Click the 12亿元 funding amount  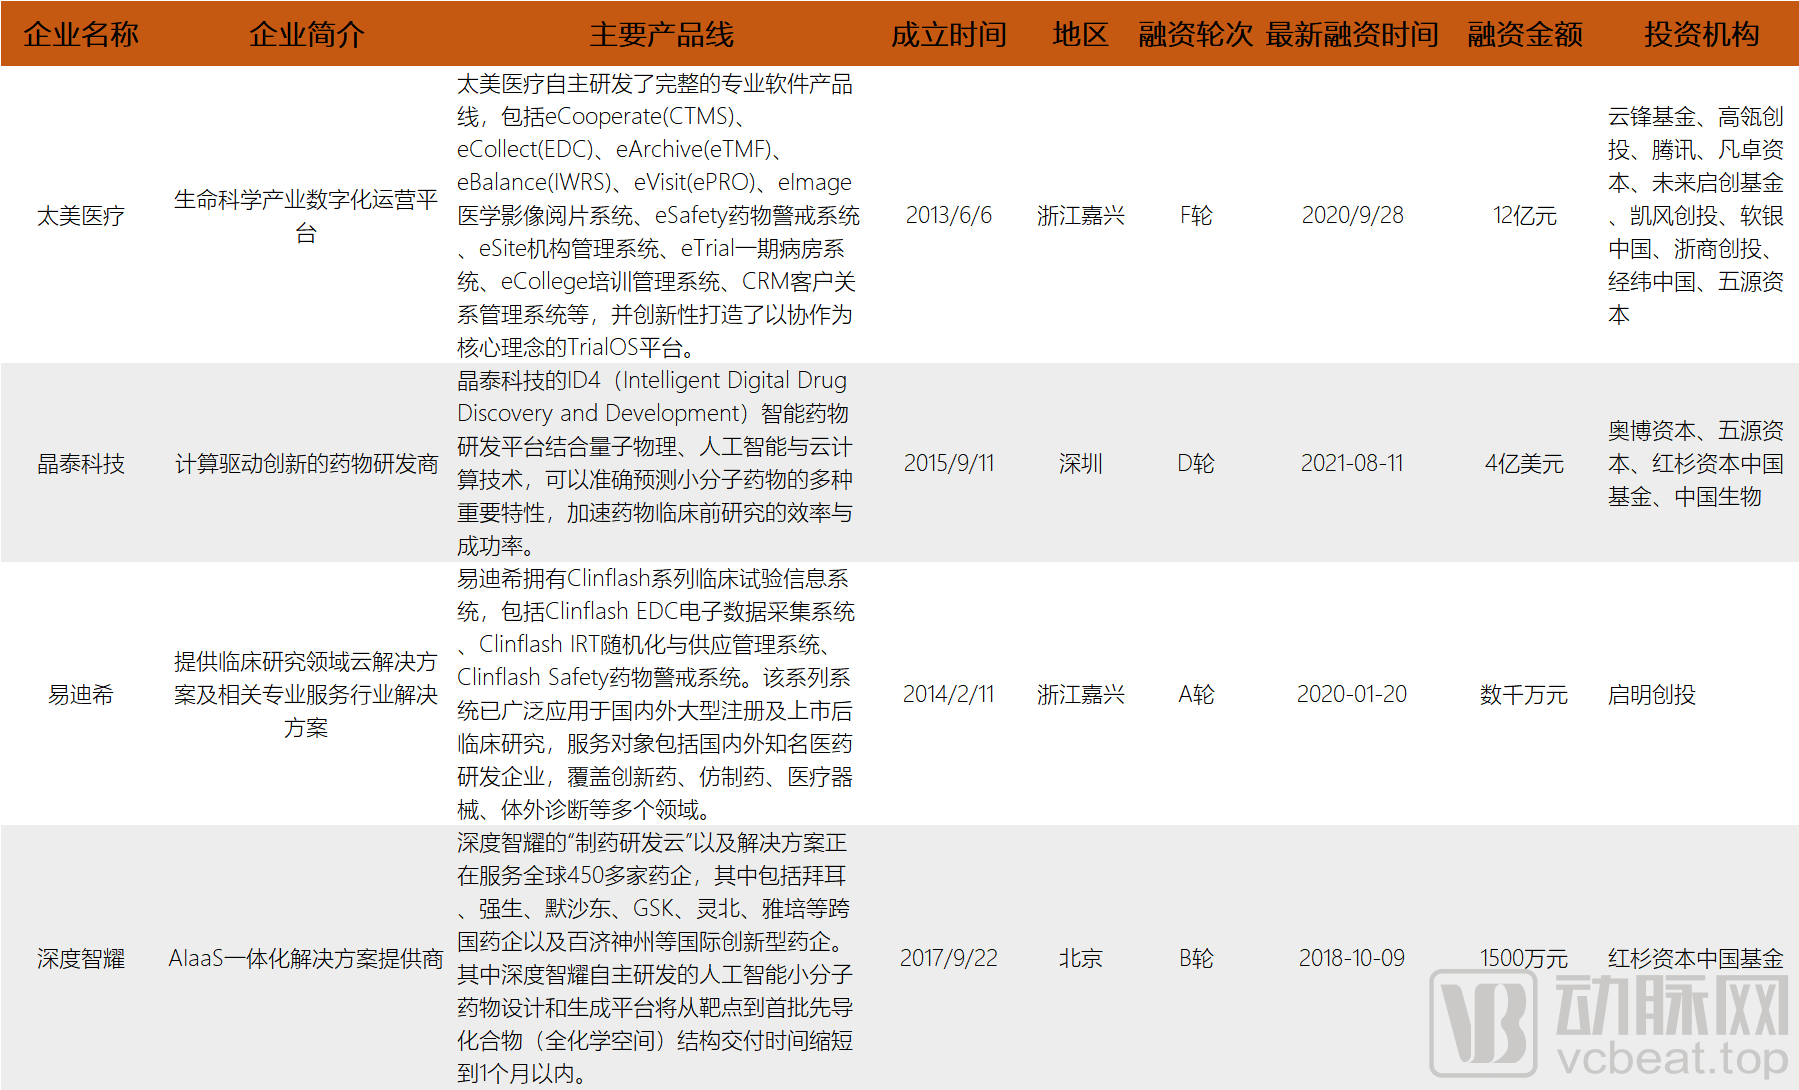tap(1524, 216)
